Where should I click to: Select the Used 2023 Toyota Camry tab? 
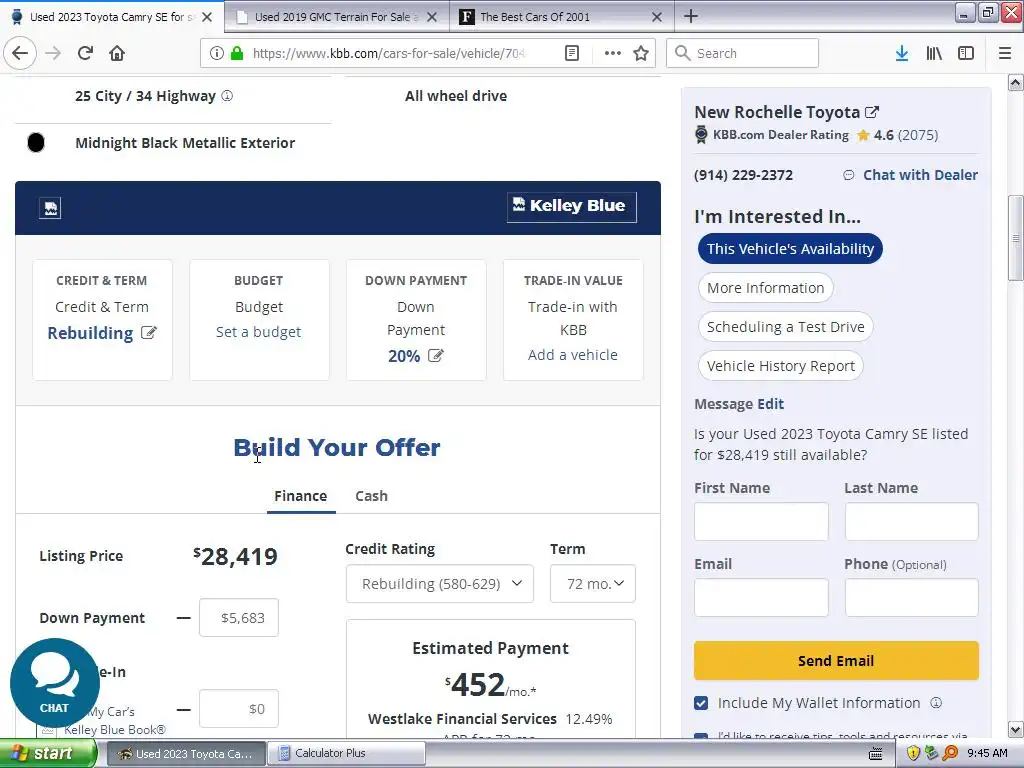click(x=111, y=17)
